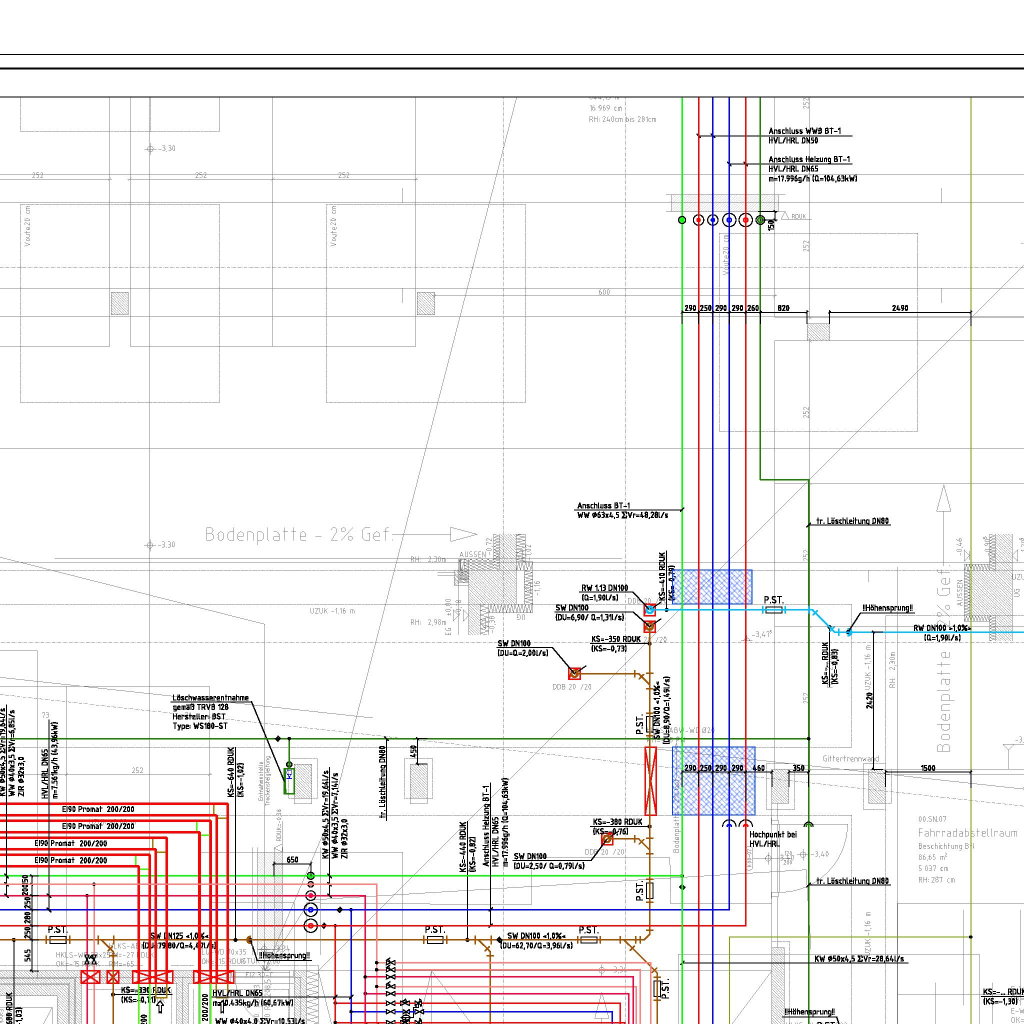Click the 'Anschluss WWB BT-1' label
The image size is (1024, 1024).
[x=804, y=131]
